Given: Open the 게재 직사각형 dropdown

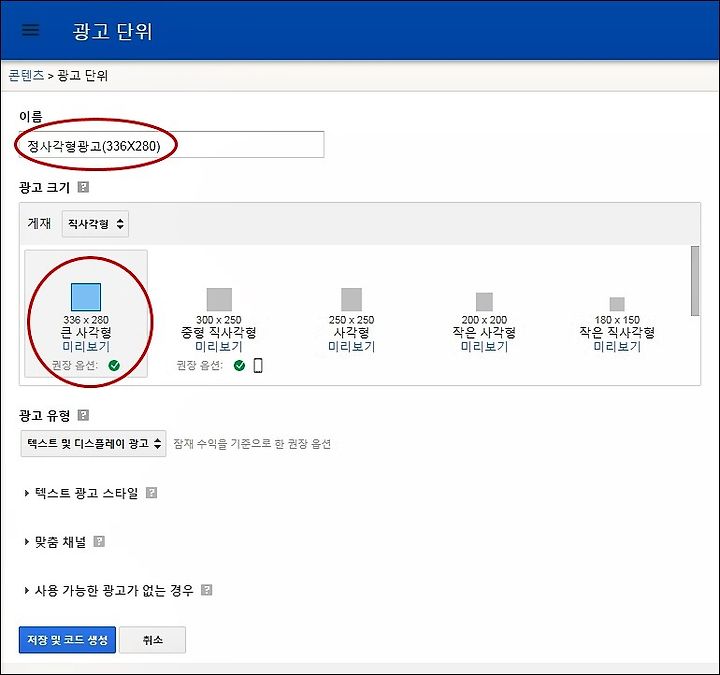Looking at the screenshot, I should pos(96,224).
